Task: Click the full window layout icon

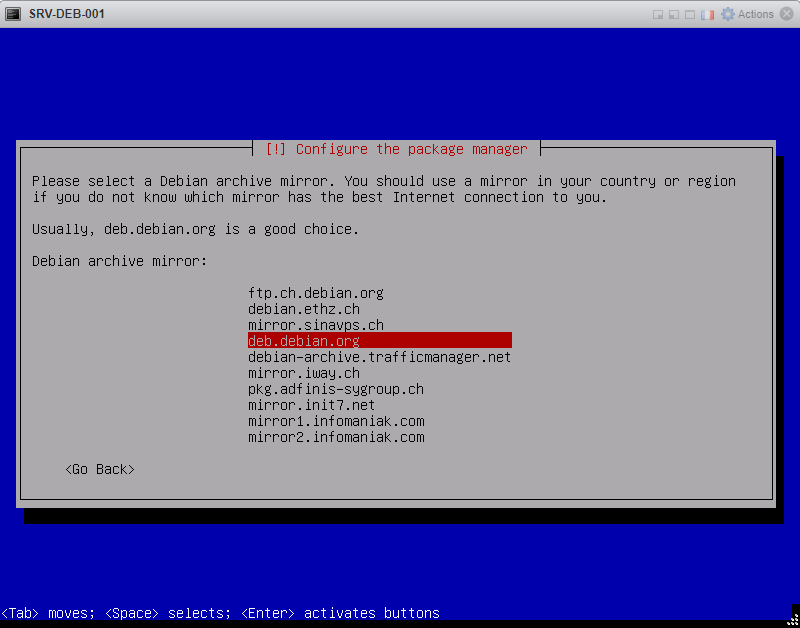Action: 690,14
